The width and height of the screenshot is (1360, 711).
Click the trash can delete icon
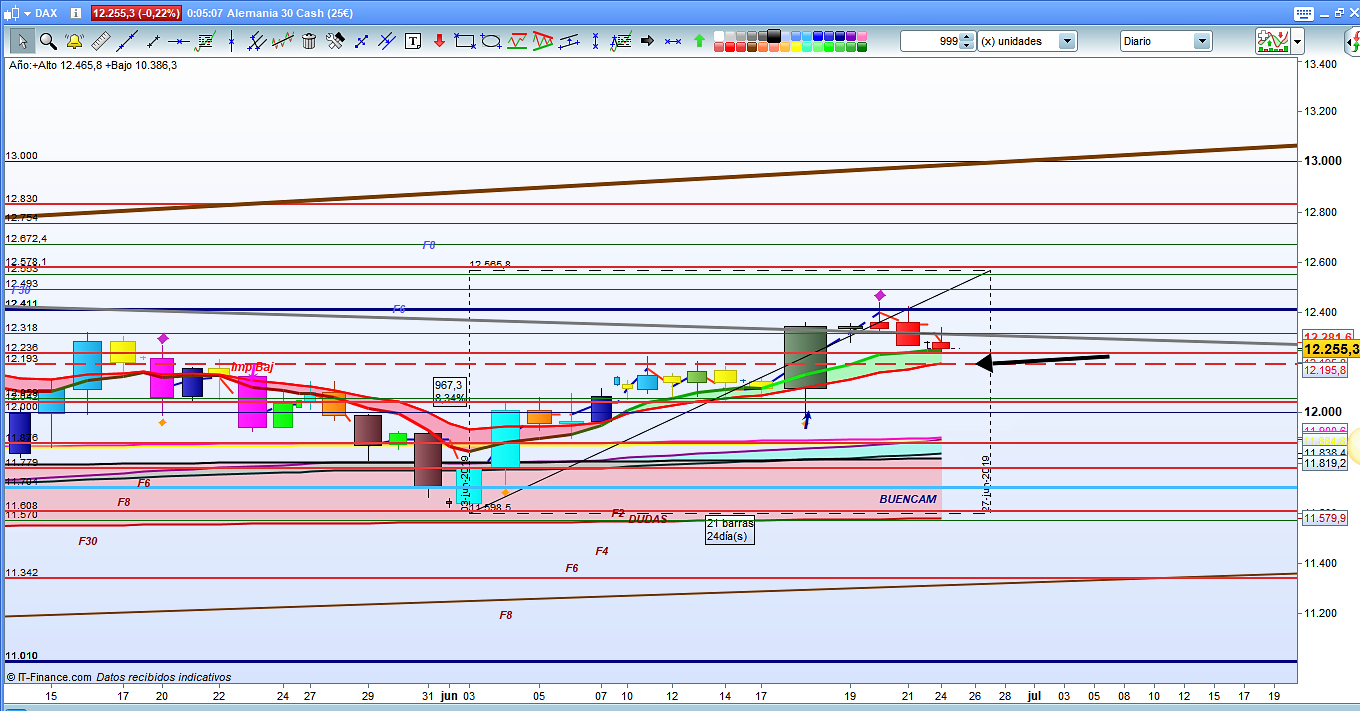tap(309, 41)
